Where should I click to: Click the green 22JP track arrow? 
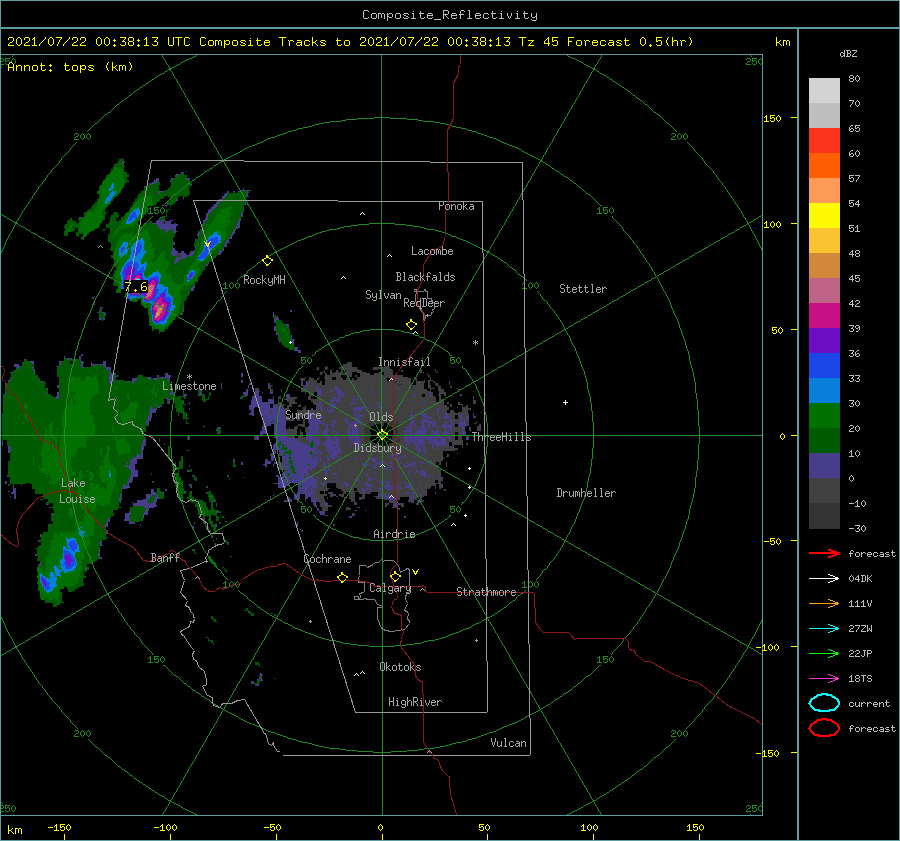pos(824,653)
